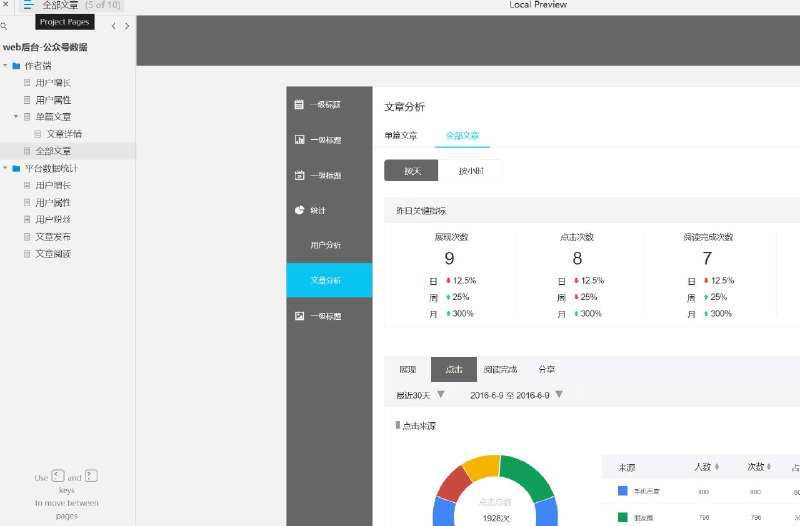Viewport: 800px width, 526px height.
Task: Click the web后台-公众号数据 project title
Action: tap(45, 47)
